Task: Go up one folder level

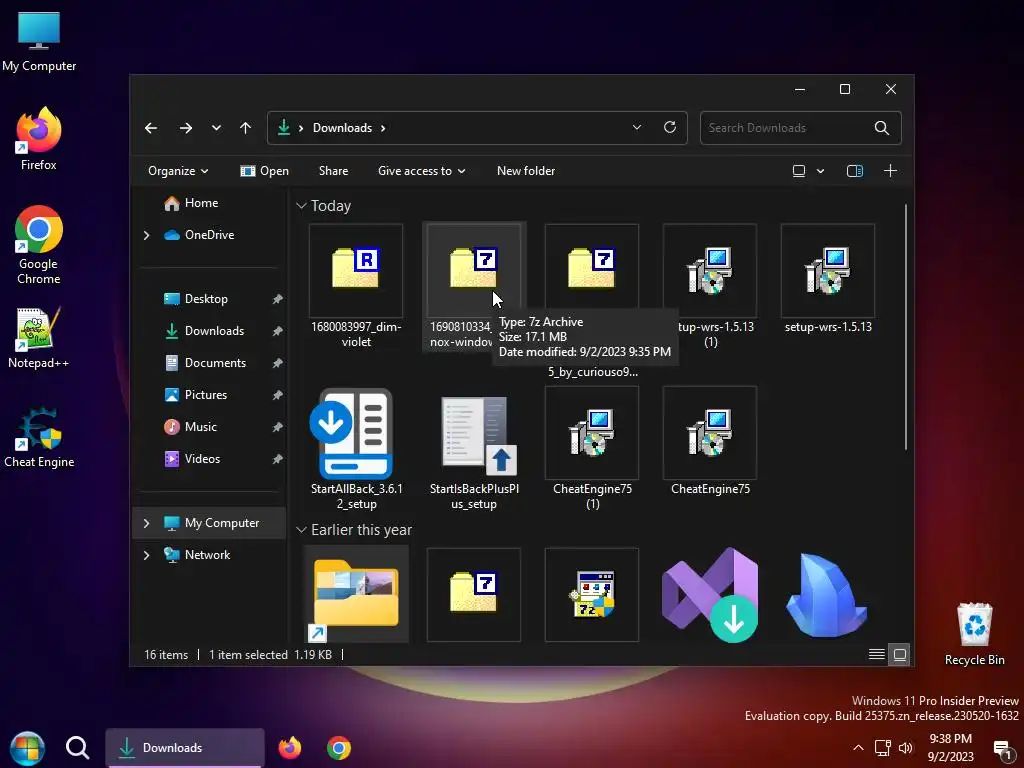Action: point(245,128)
